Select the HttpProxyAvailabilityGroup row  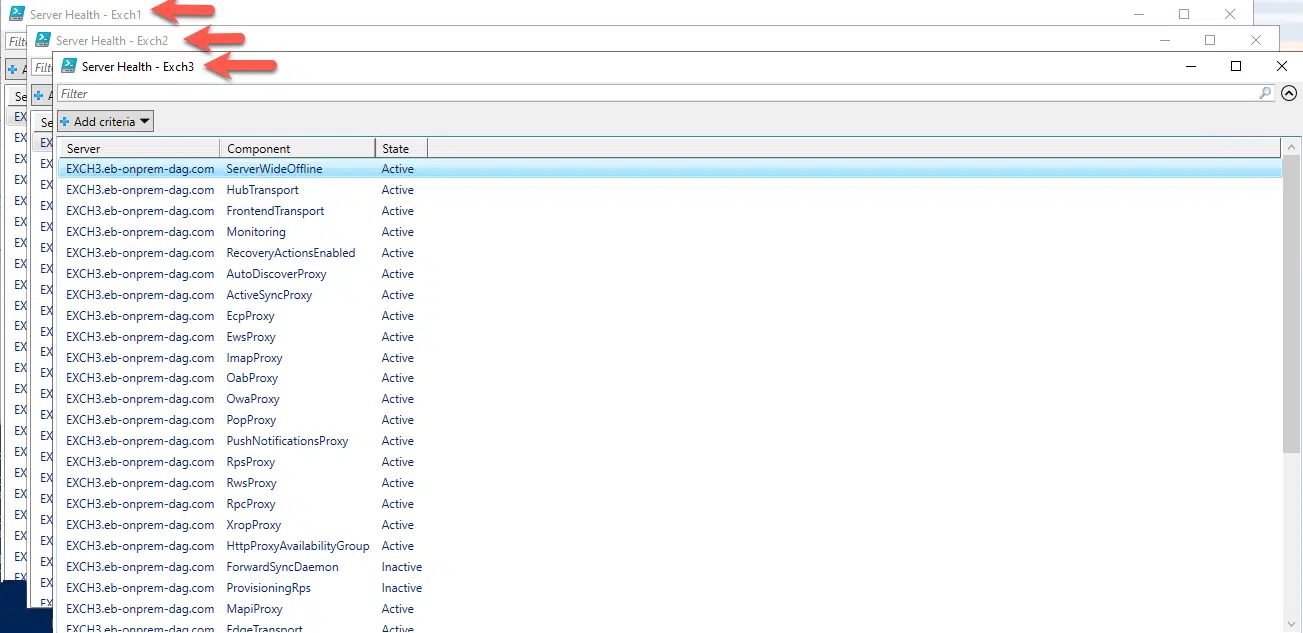pos(669,546)
